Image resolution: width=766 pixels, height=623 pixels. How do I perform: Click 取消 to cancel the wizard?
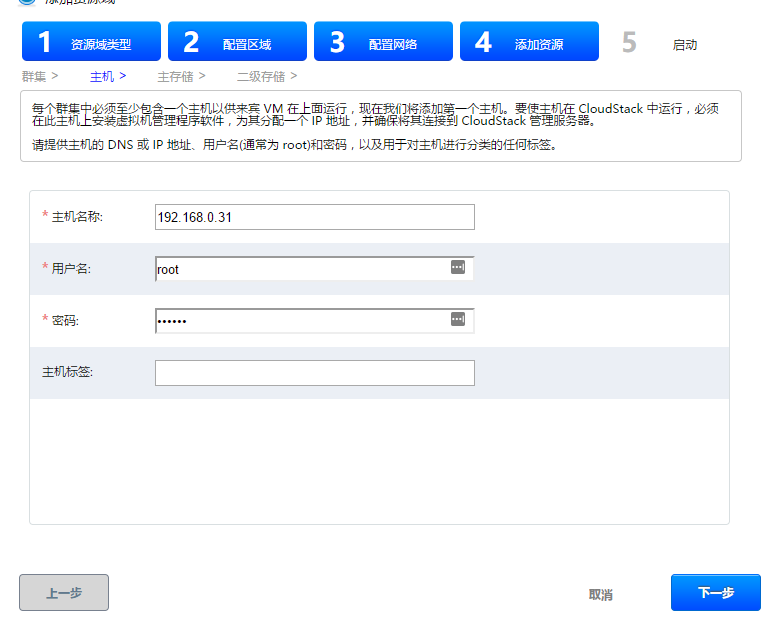coord(600,594)
